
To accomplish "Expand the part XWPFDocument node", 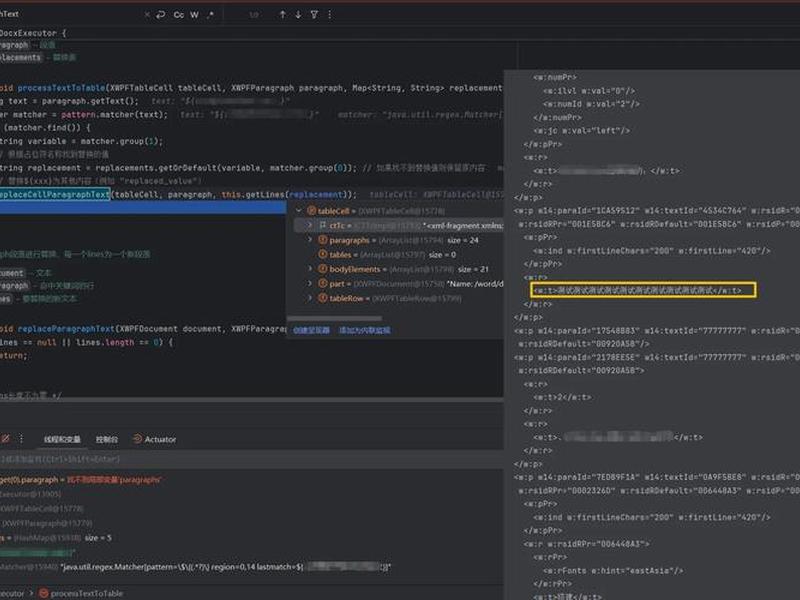I will click(x=309, y=284).
